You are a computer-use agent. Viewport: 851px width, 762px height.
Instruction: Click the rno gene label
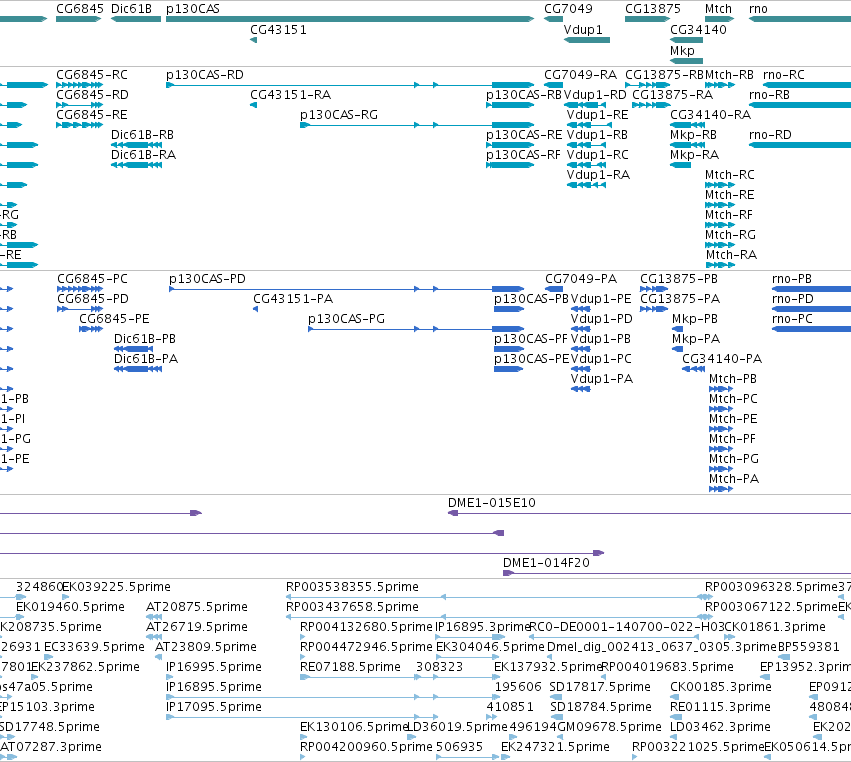coord(758,9)
